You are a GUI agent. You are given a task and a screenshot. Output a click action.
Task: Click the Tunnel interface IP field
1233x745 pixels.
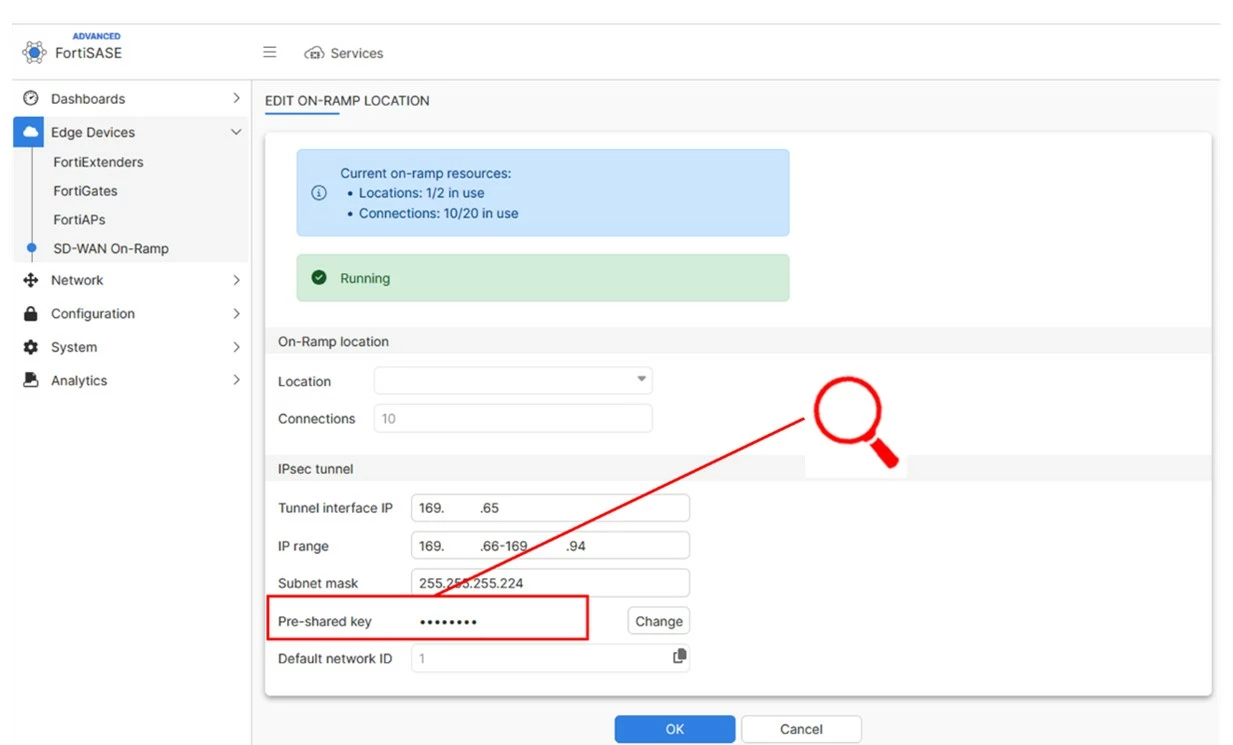coord(550,508)
